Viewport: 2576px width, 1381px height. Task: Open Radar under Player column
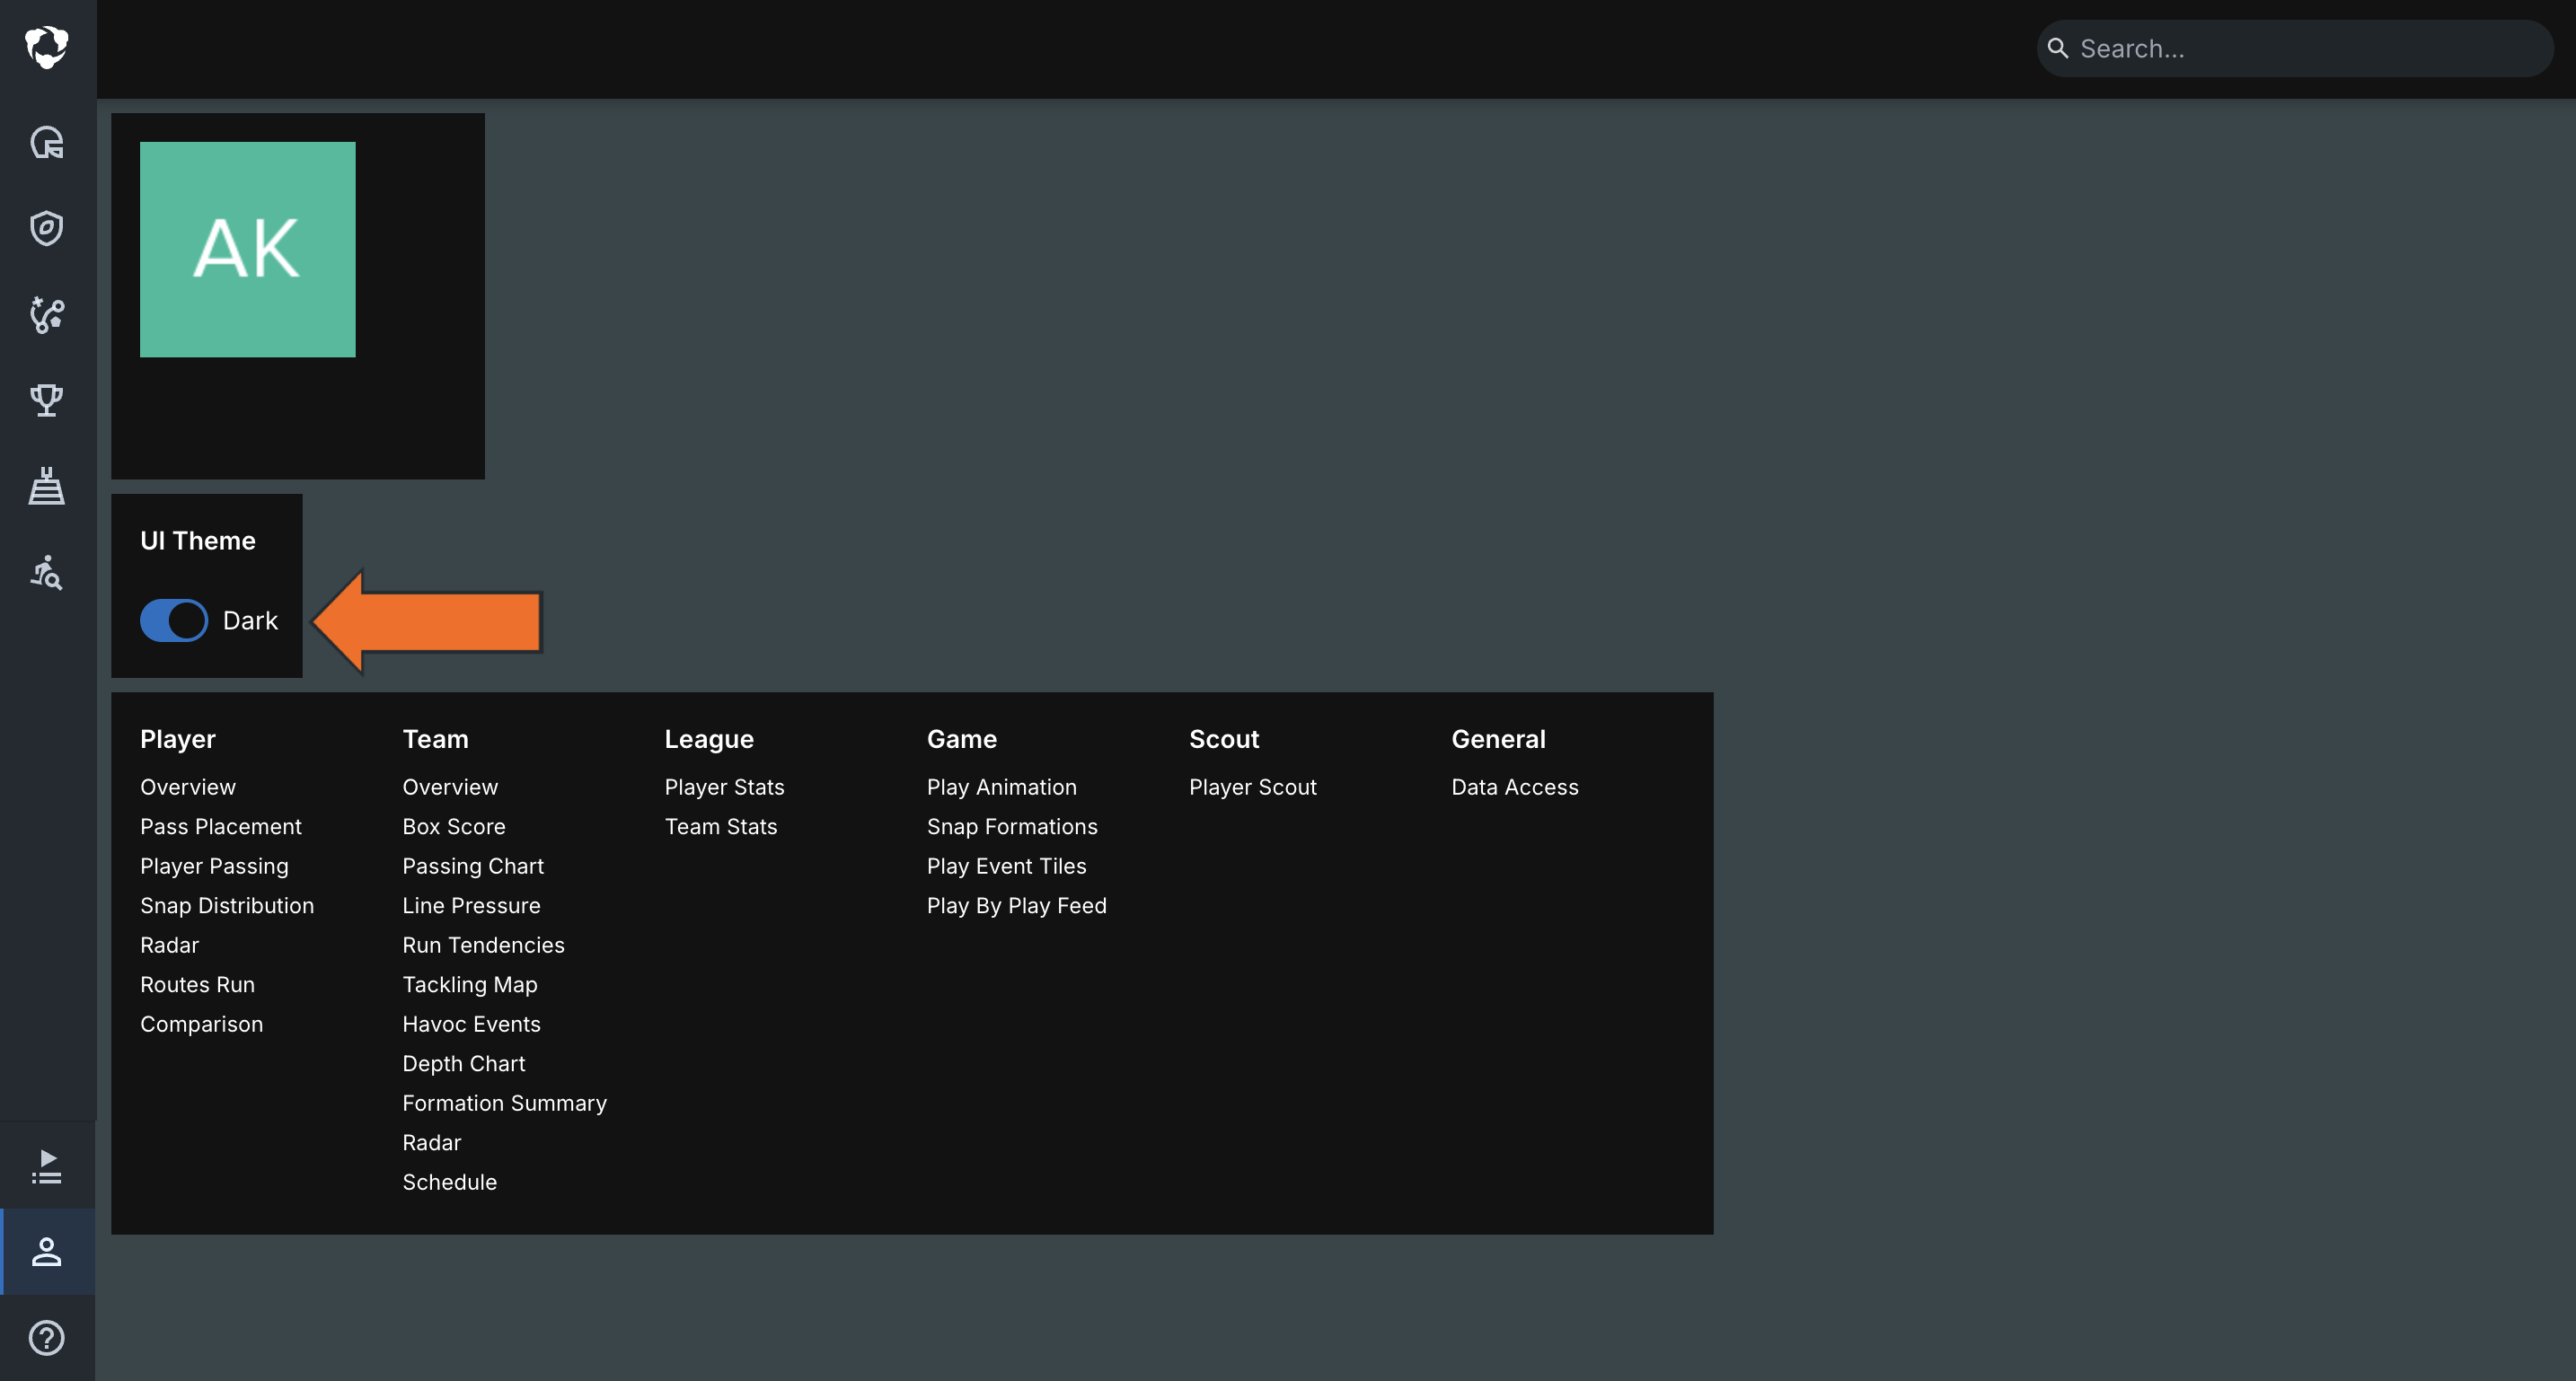pyautogui.click(x=170, y=945)
